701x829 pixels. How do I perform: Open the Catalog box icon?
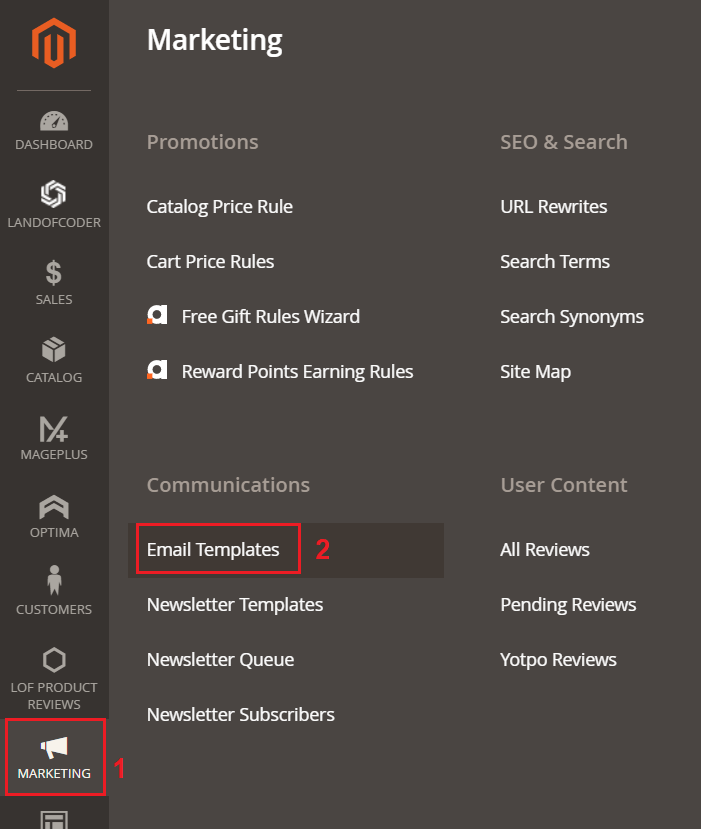(54, 350)
